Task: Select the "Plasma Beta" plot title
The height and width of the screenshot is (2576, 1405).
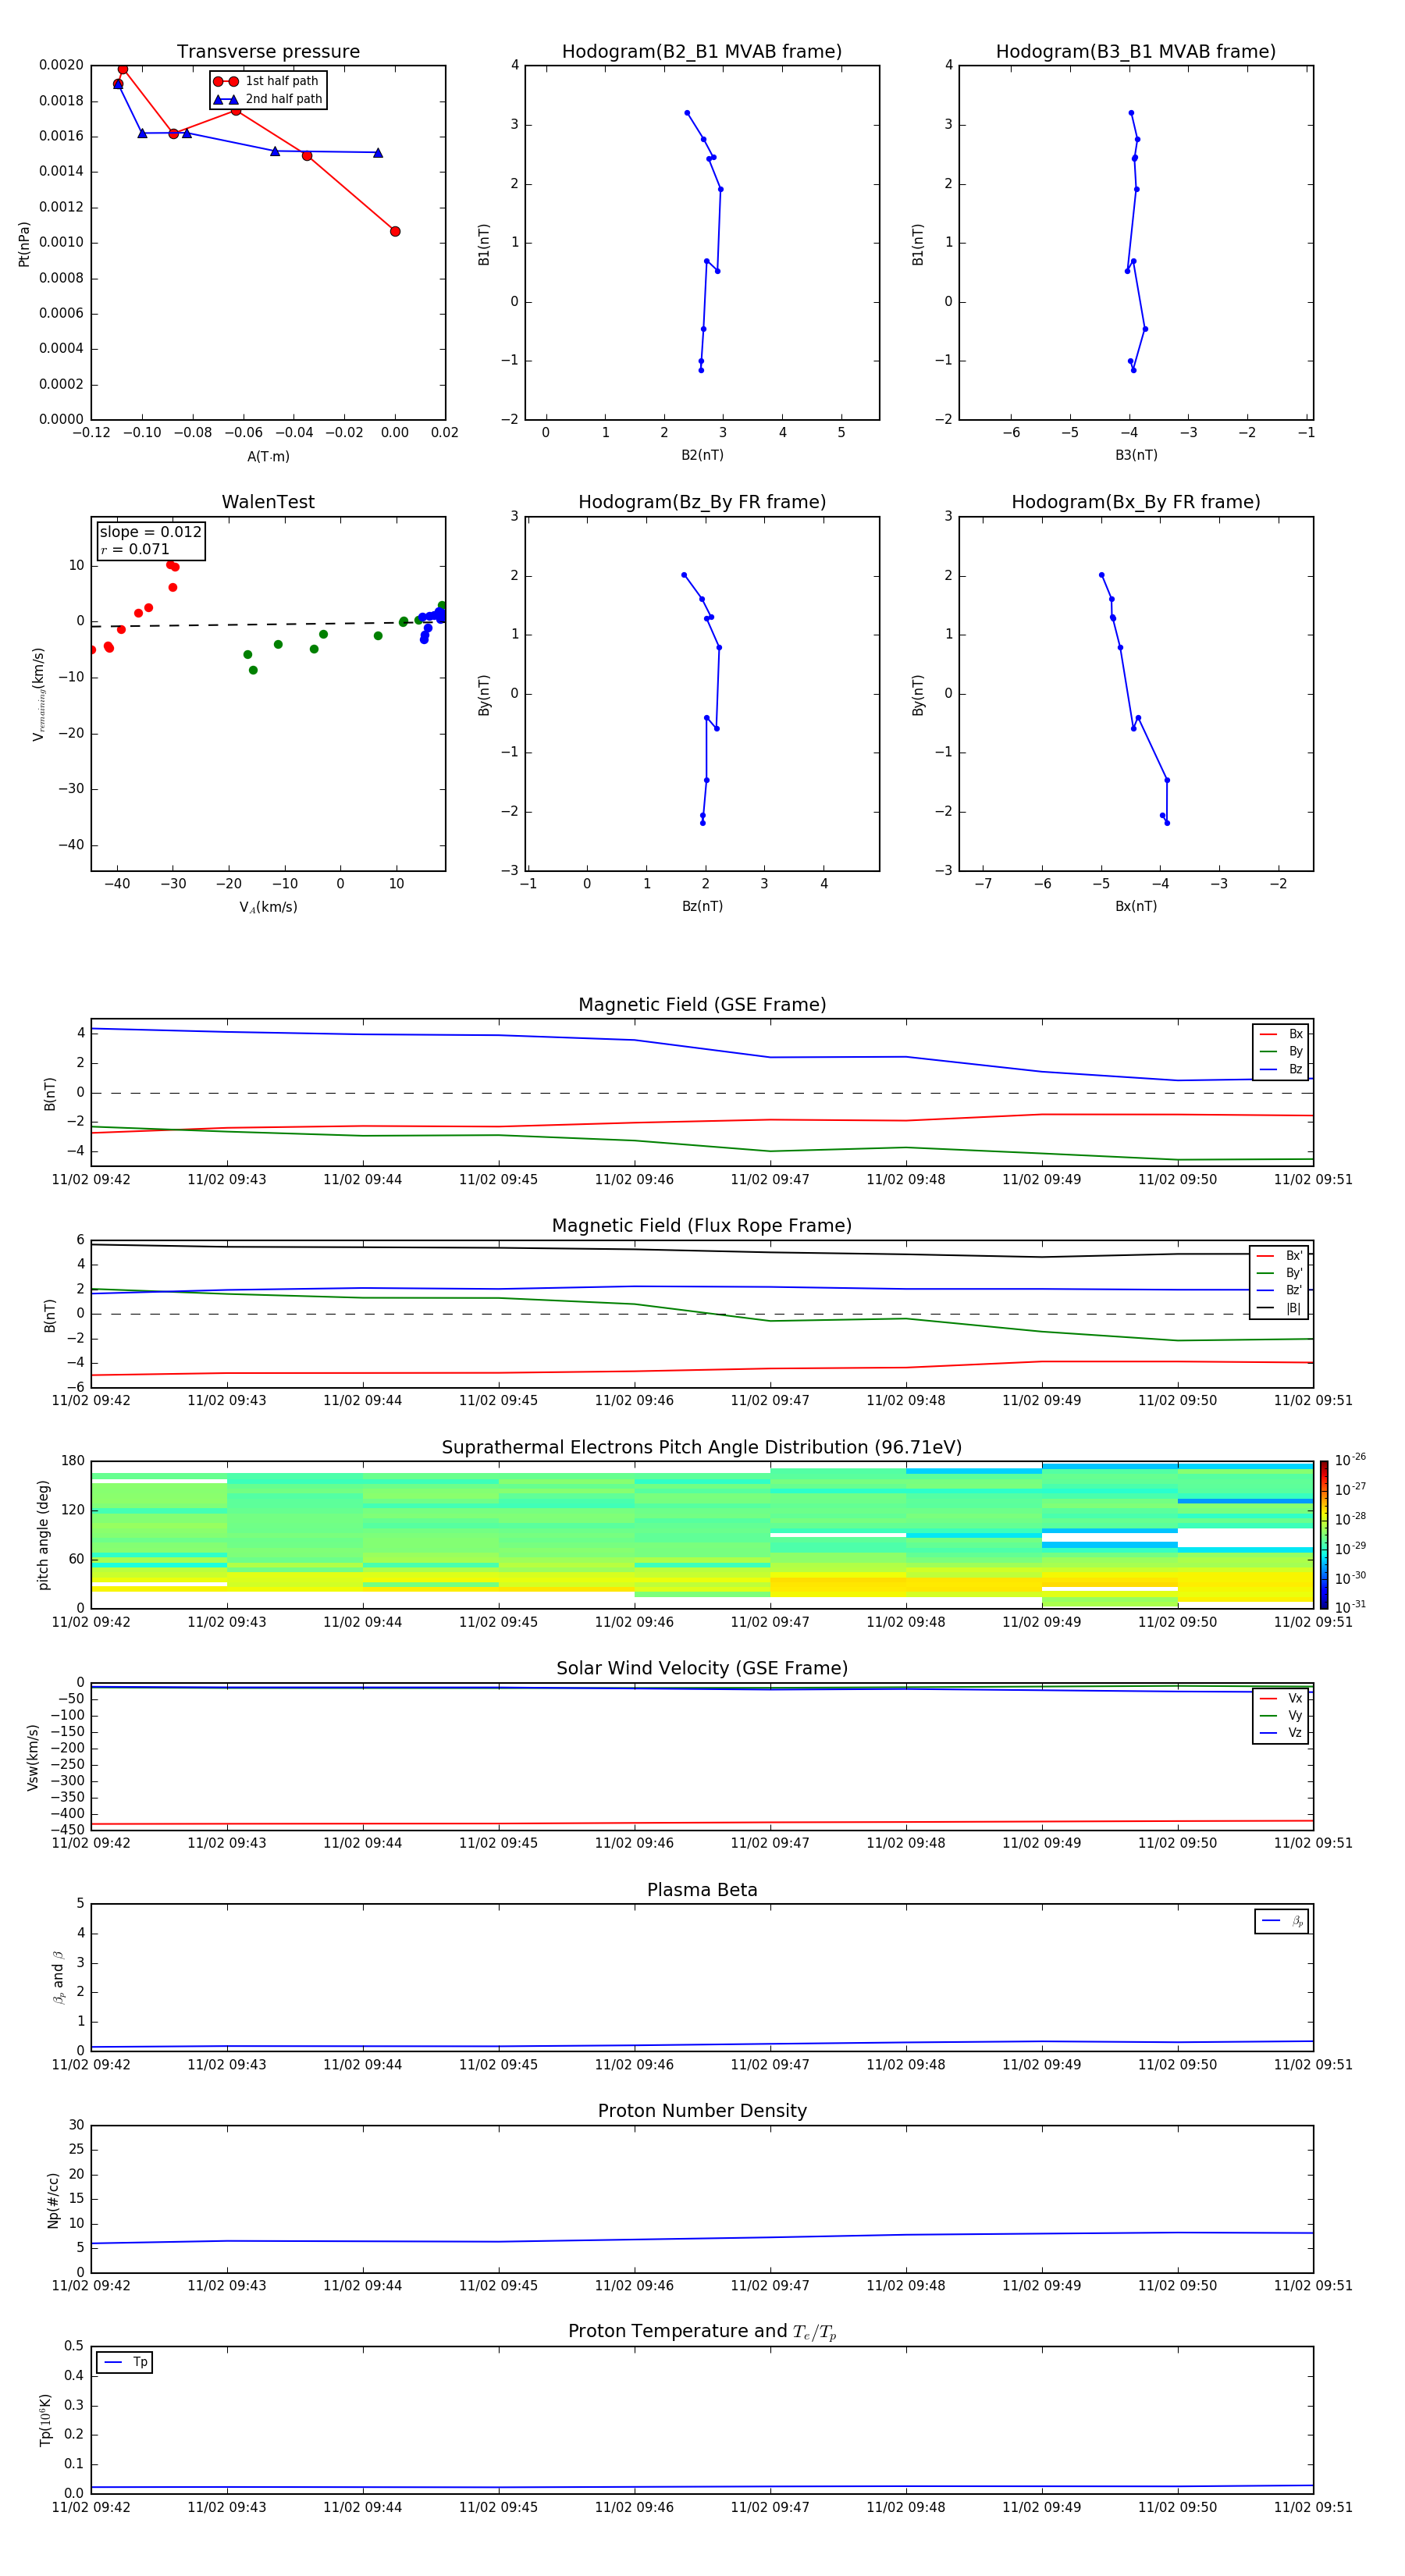Action: (x=702, y=1890)
